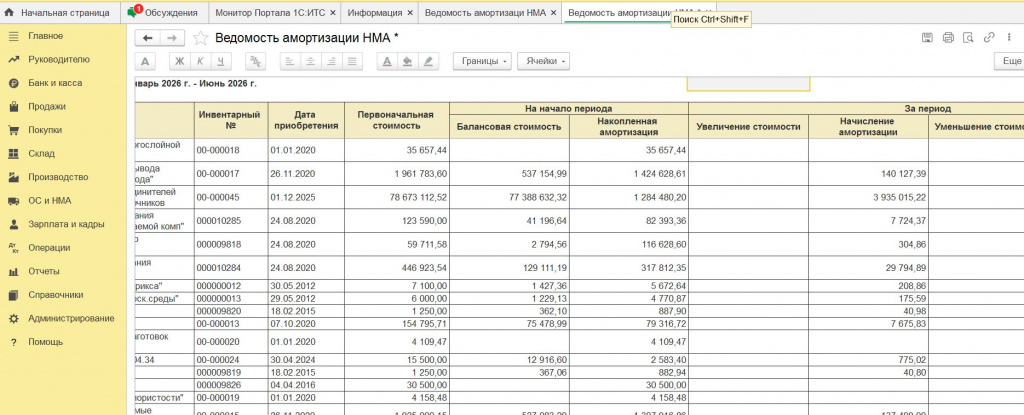
Task: Close the Информация tab
Action: click(409, 12)
